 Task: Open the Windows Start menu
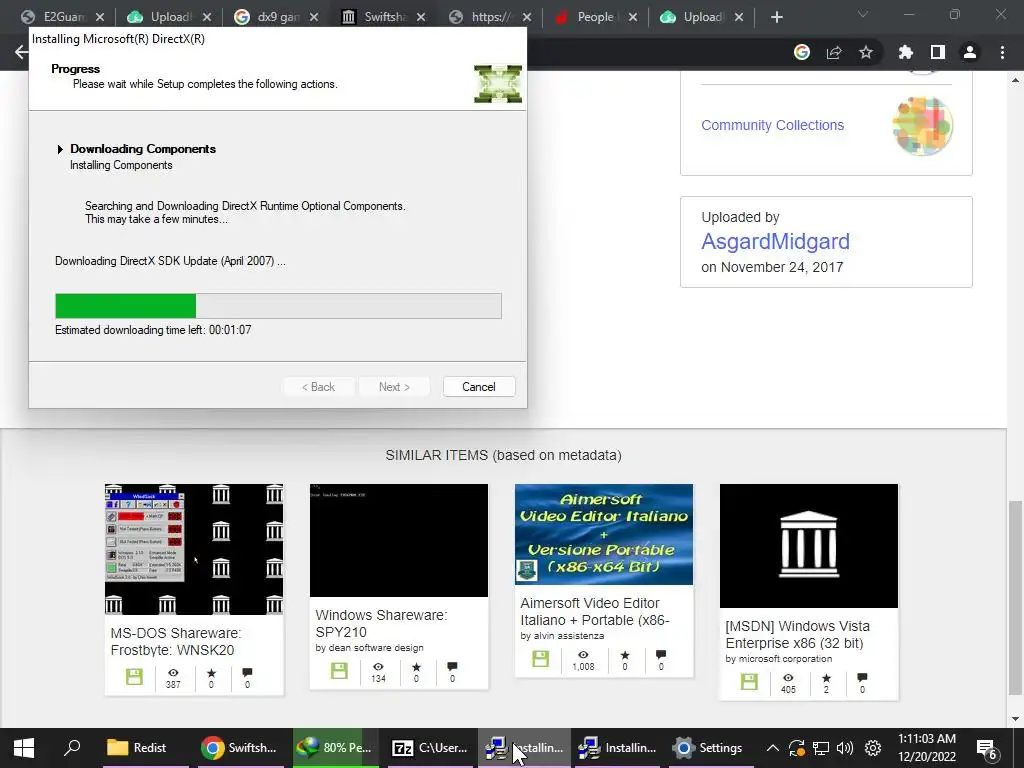click(24, 748)
